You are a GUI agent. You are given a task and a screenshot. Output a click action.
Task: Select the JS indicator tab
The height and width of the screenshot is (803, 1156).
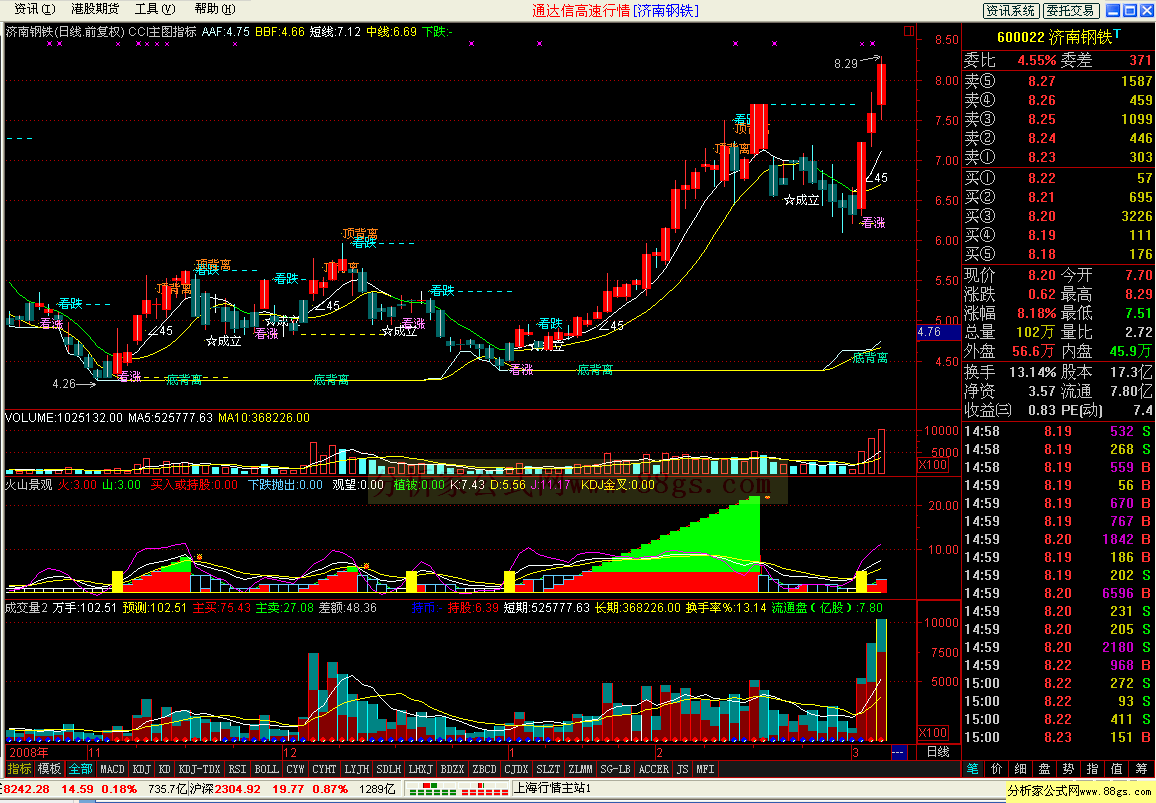point(682,769)
